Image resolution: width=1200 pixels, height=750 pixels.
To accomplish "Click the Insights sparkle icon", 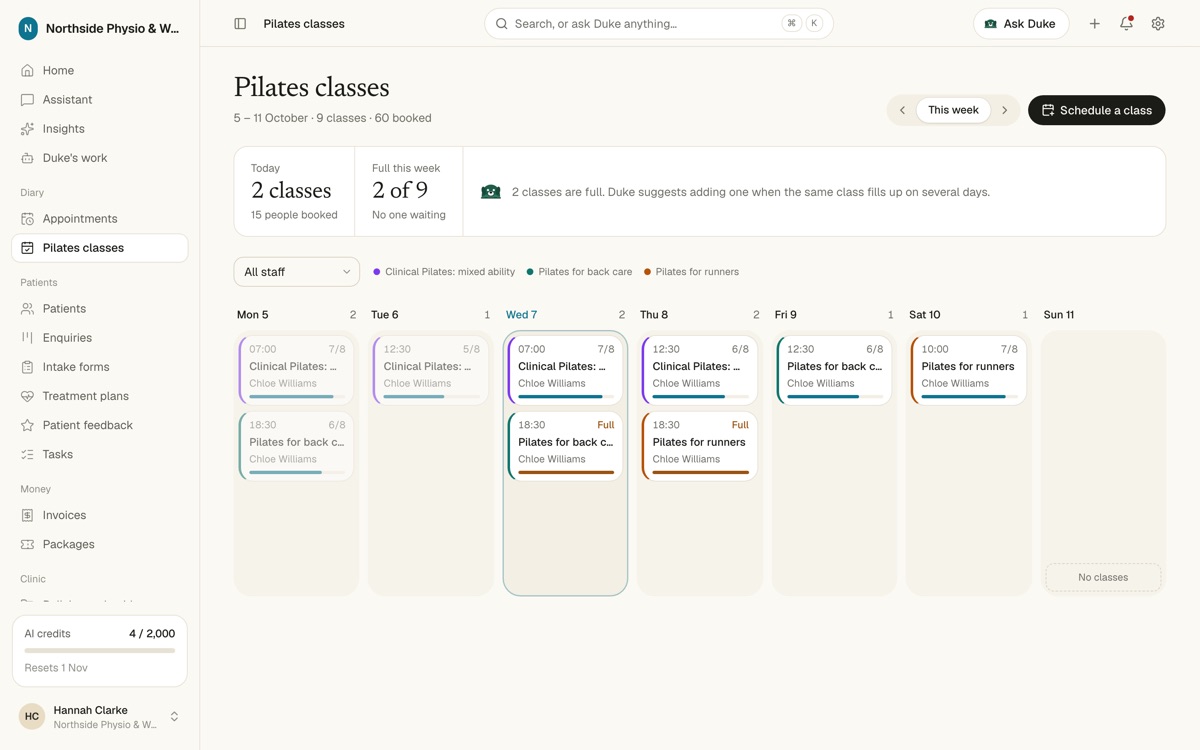I will click(x=27, y=129).
